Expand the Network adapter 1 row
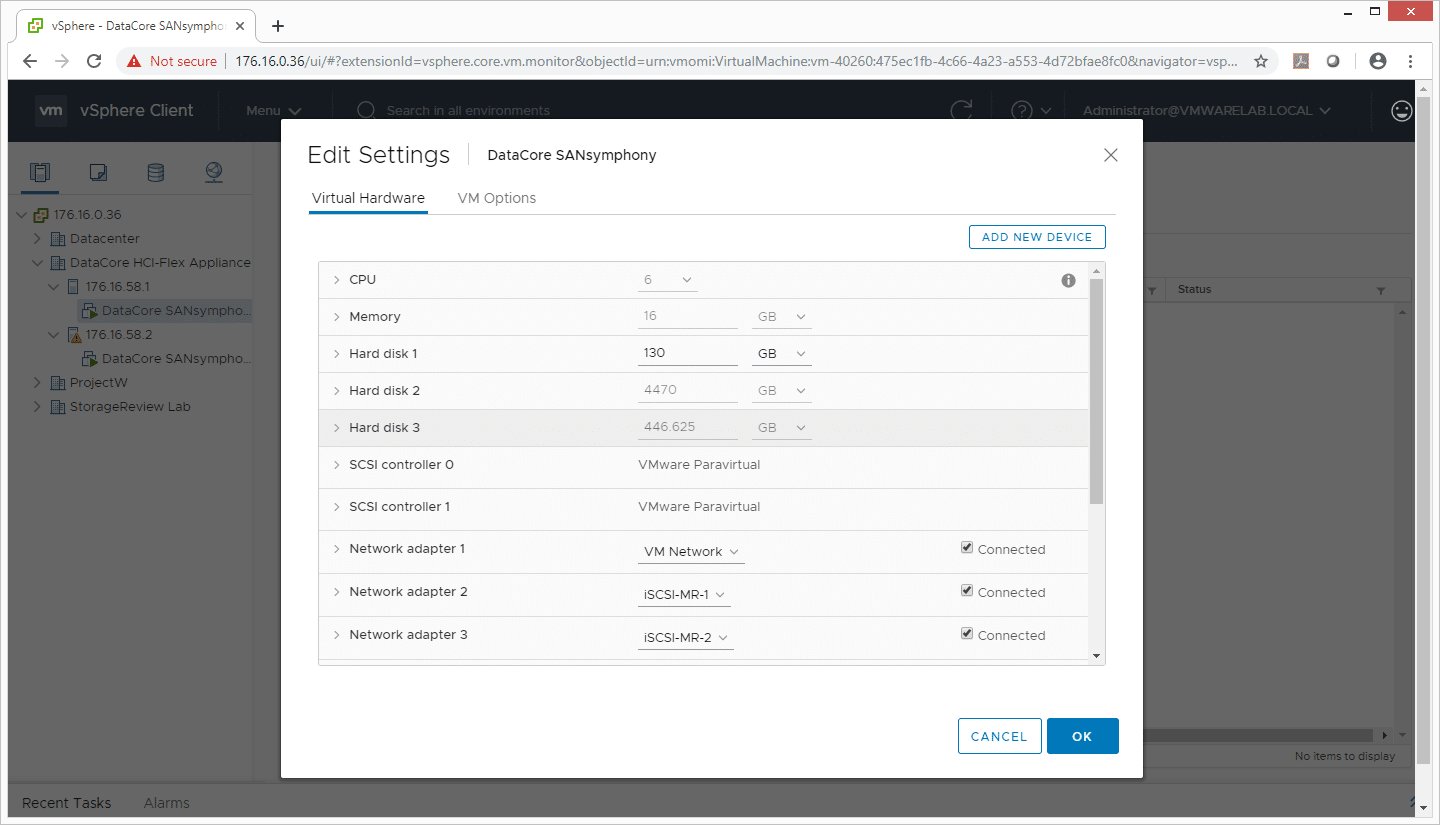Viewport: 1440px width, 825px height. (x=336, y=549)
